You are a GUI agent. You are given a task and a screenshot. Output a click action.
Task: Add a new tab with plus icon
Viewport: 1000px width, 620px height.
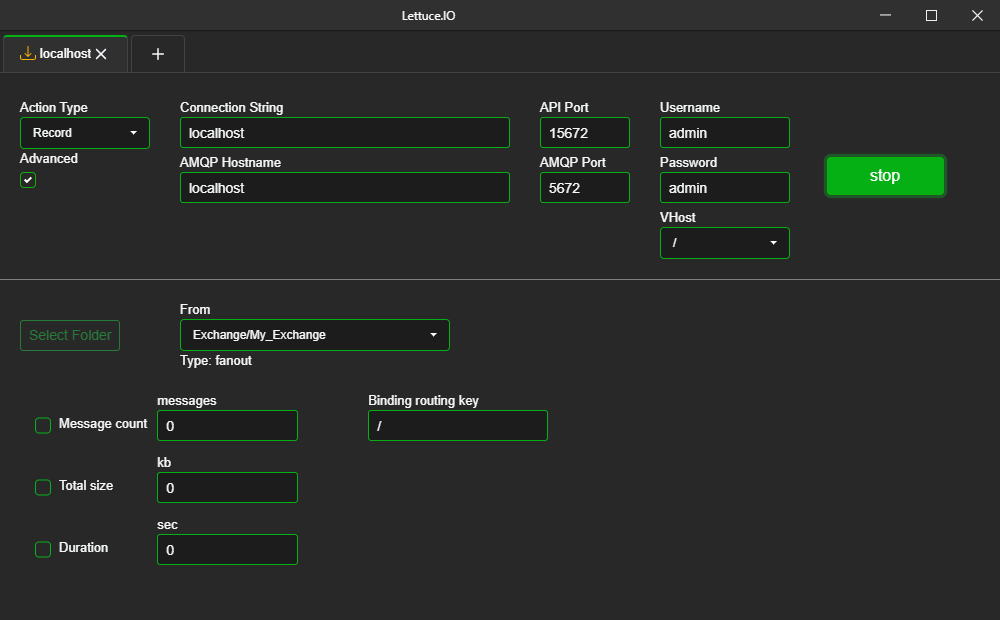pyautogui.click(x=158, y=54)
